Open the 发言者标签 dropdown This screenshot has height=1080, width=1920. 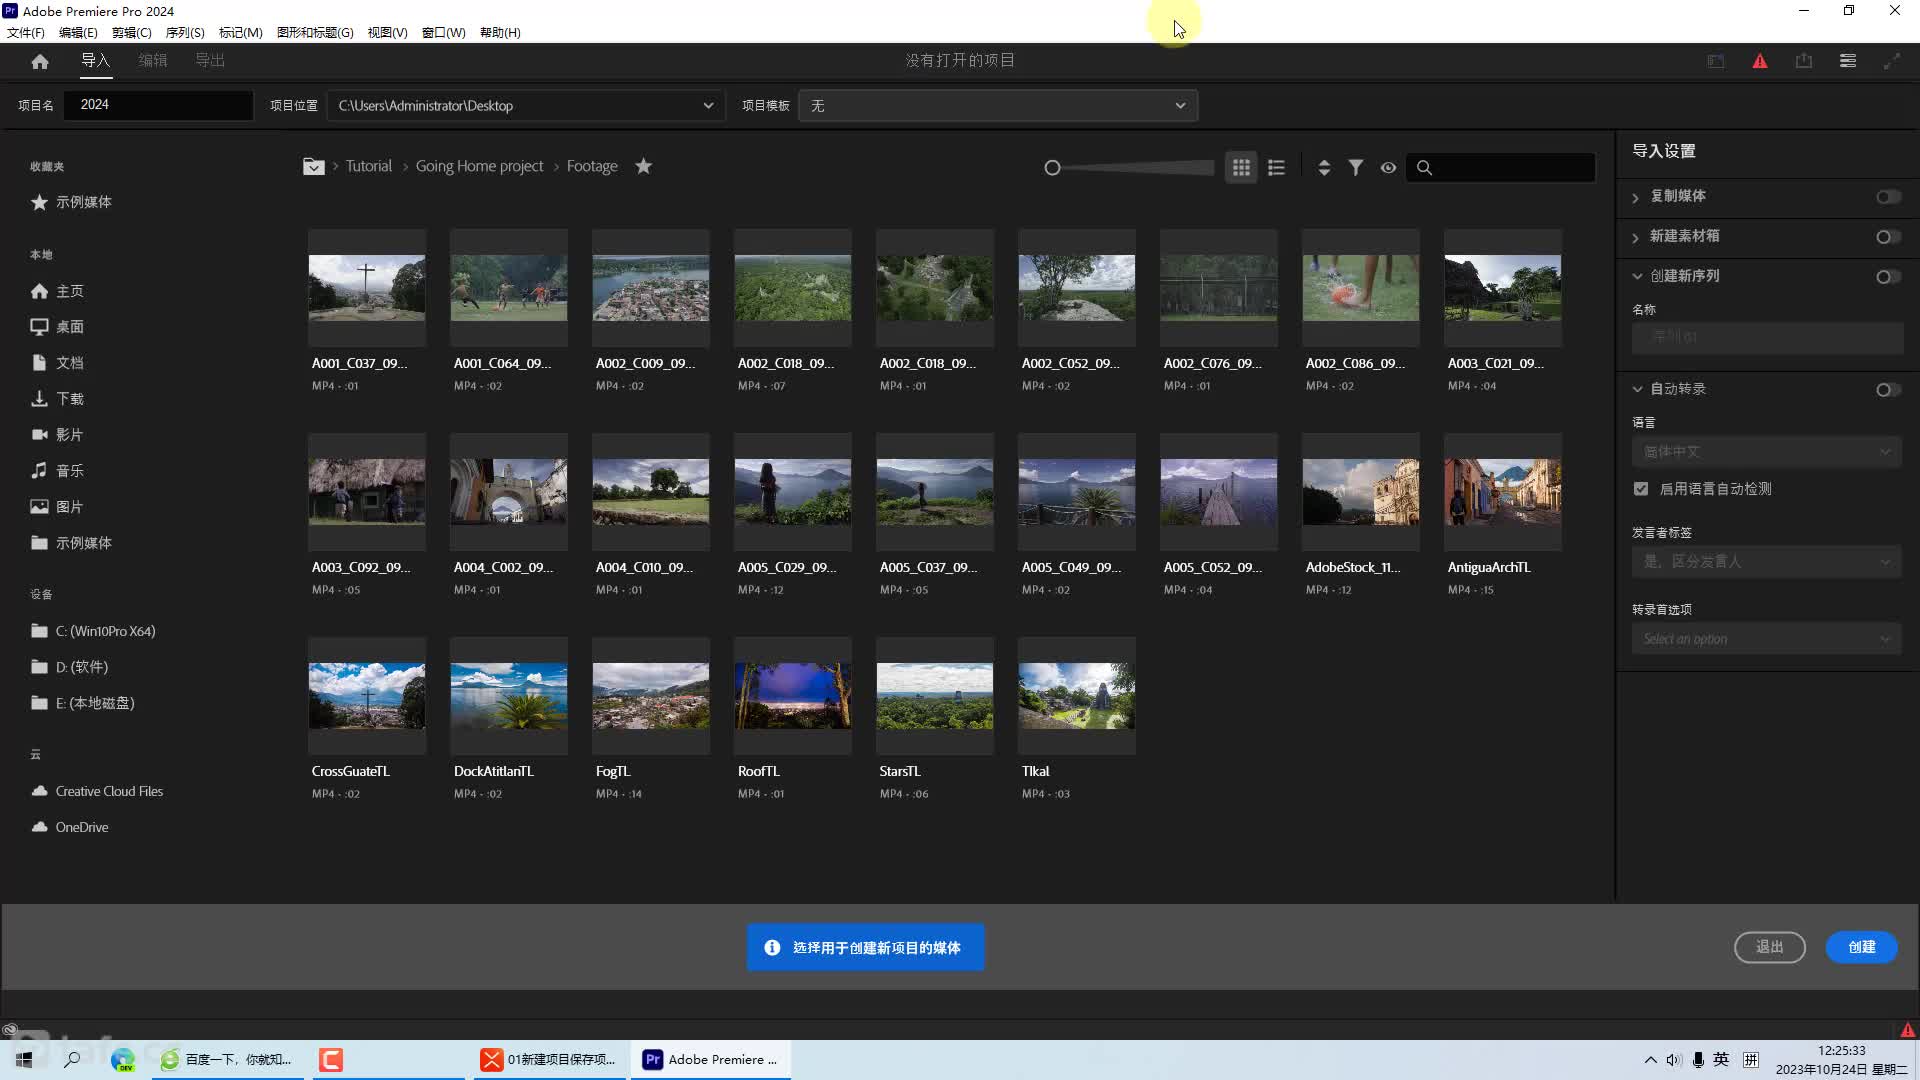1767,562
